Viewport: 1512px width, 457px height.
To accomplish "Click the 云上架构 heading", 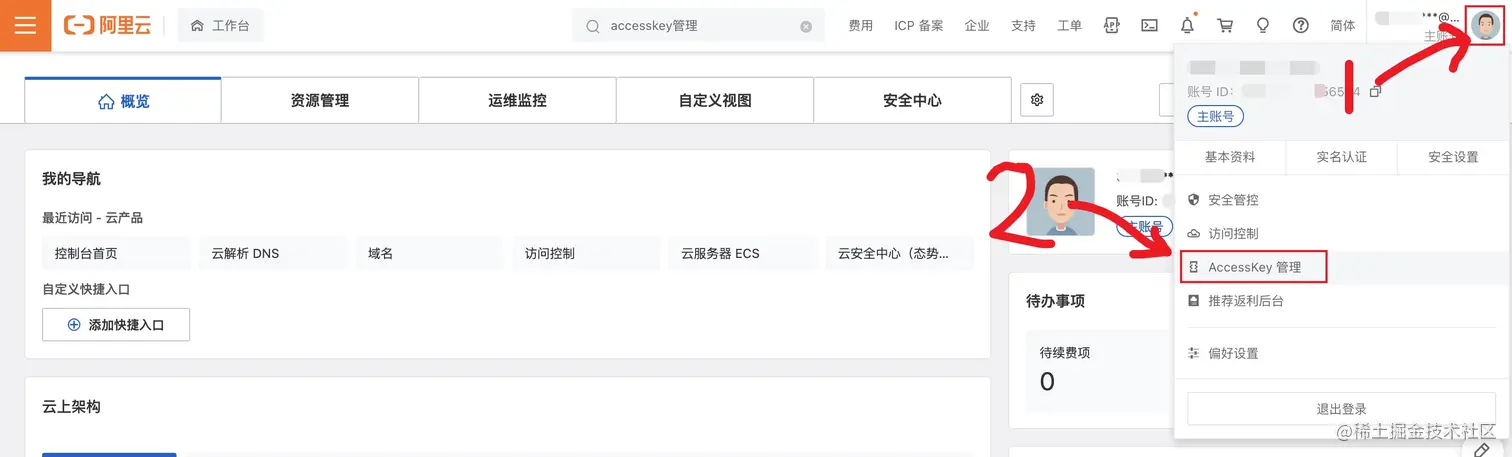I will [x=71, y=407].
